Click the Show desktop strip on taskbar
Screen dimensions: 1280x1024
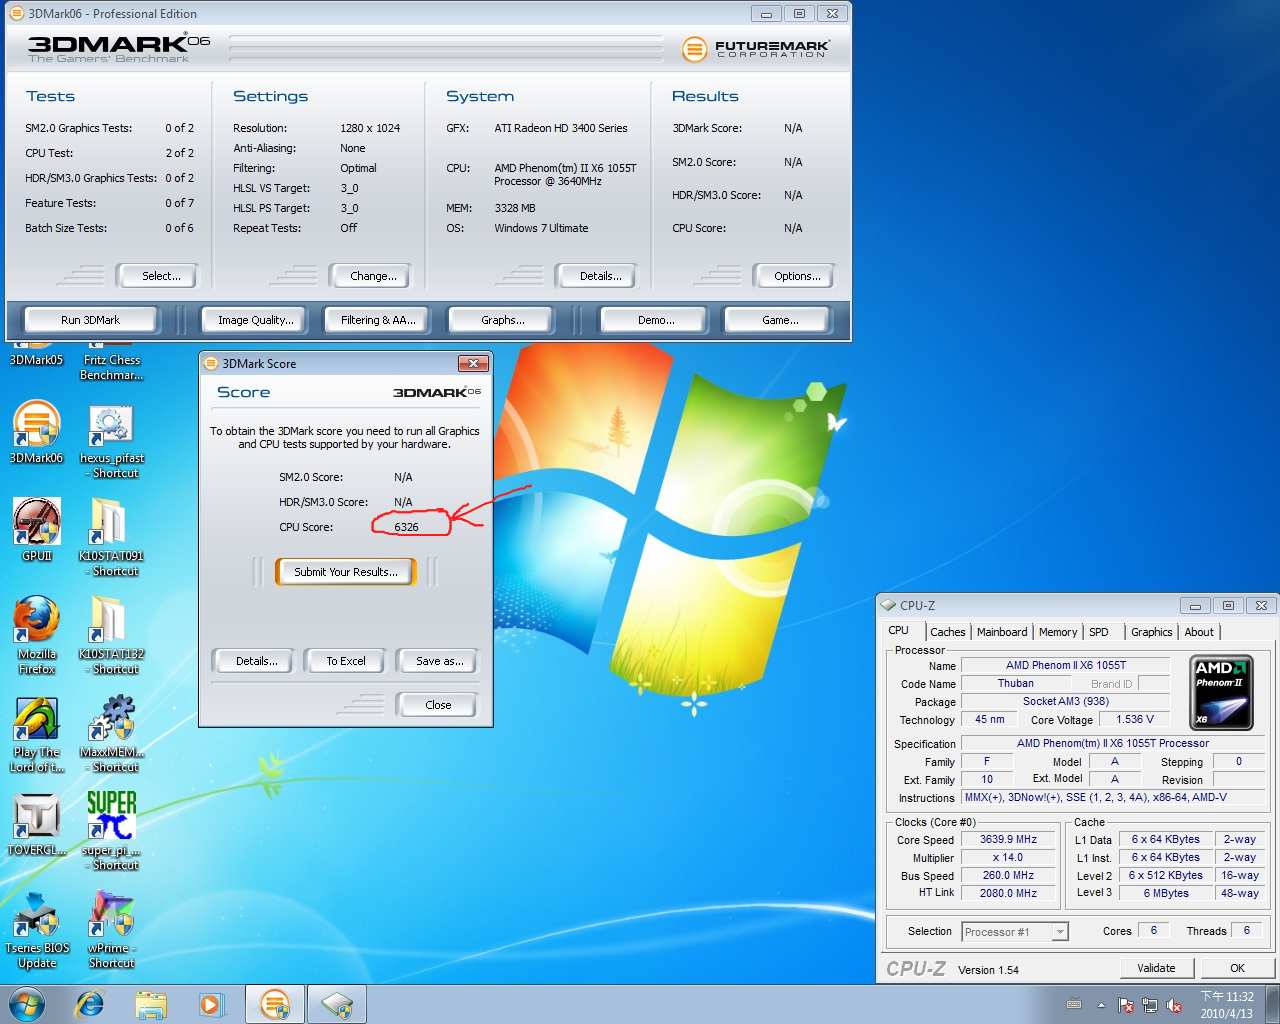[1273, 1005]
